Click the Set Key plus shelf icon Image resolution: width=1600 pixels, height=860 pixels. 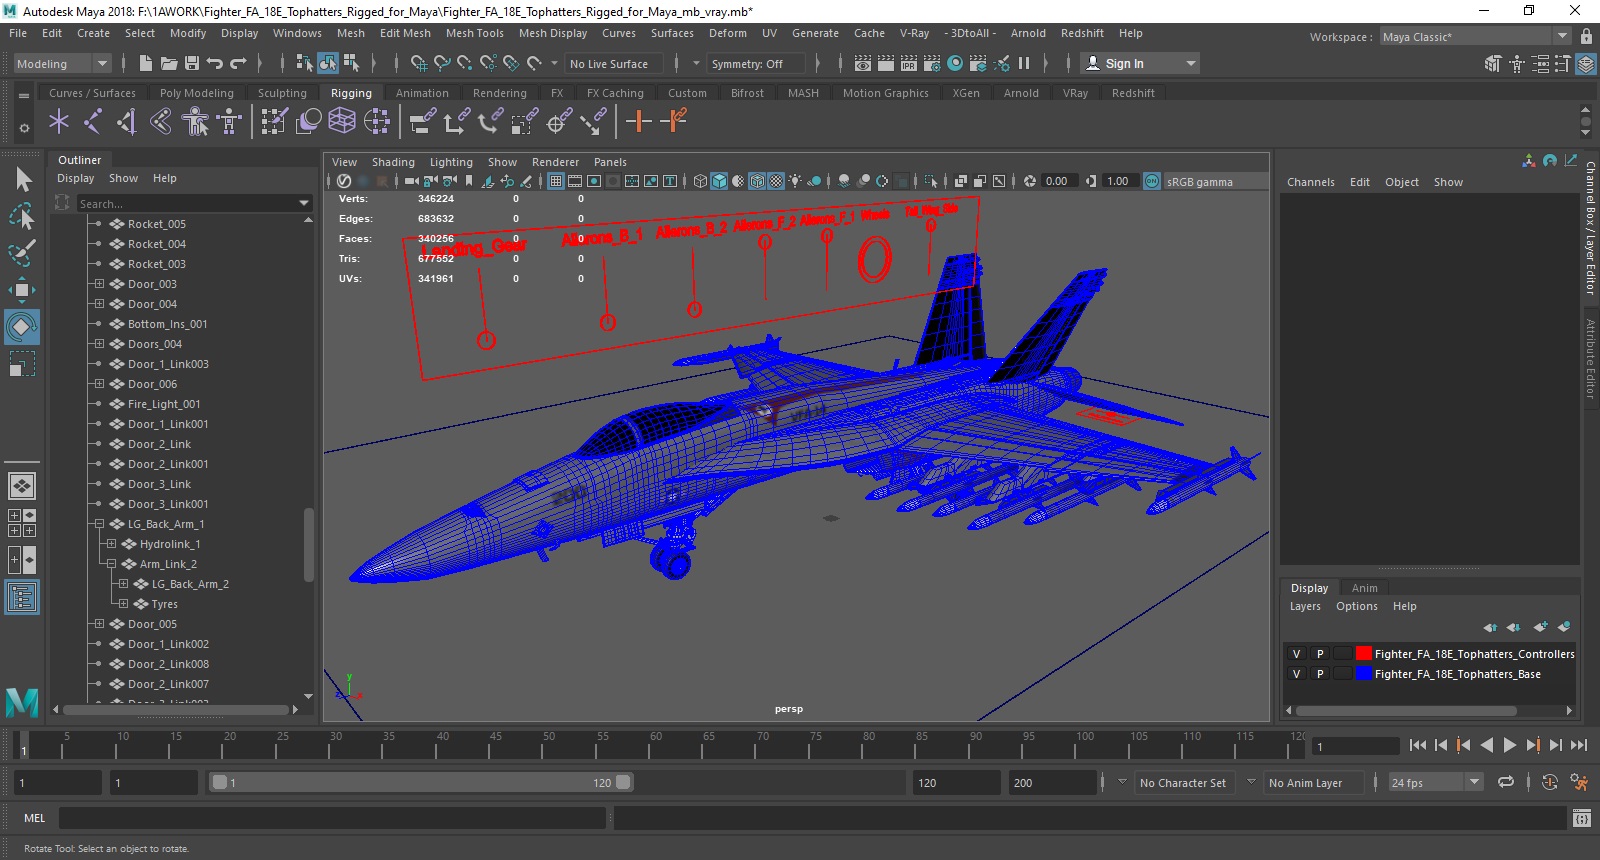coord(638,122)
